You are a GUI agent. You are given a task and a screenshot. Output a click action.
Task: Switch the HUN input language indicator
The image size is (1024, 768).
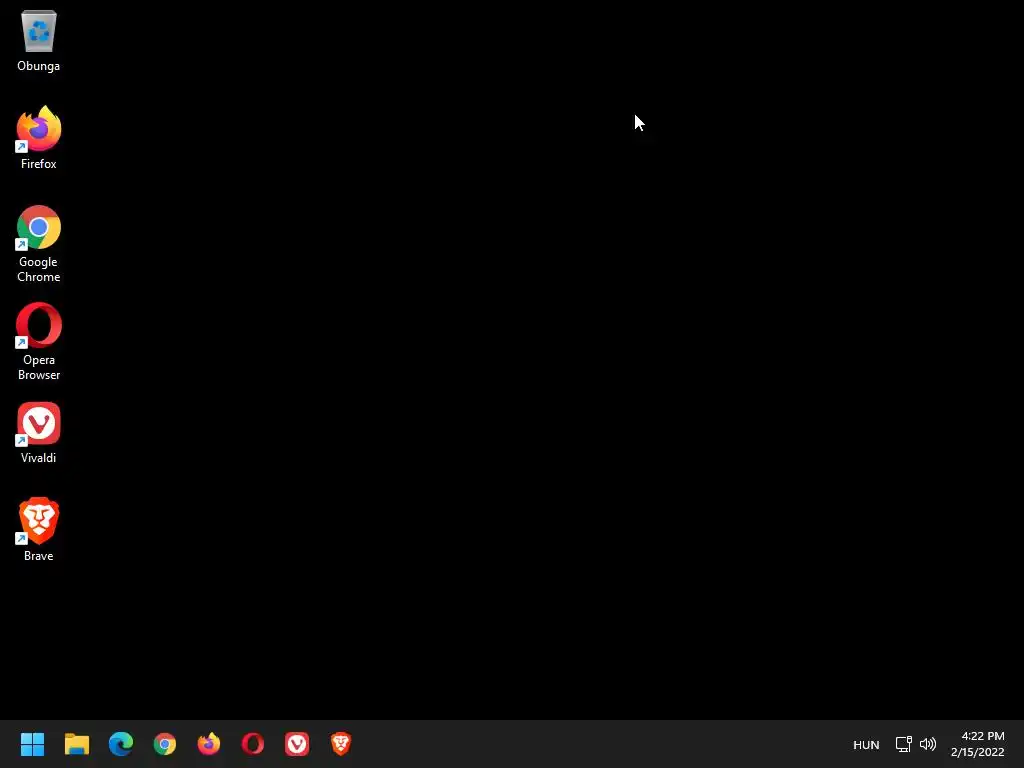[866, 744]
